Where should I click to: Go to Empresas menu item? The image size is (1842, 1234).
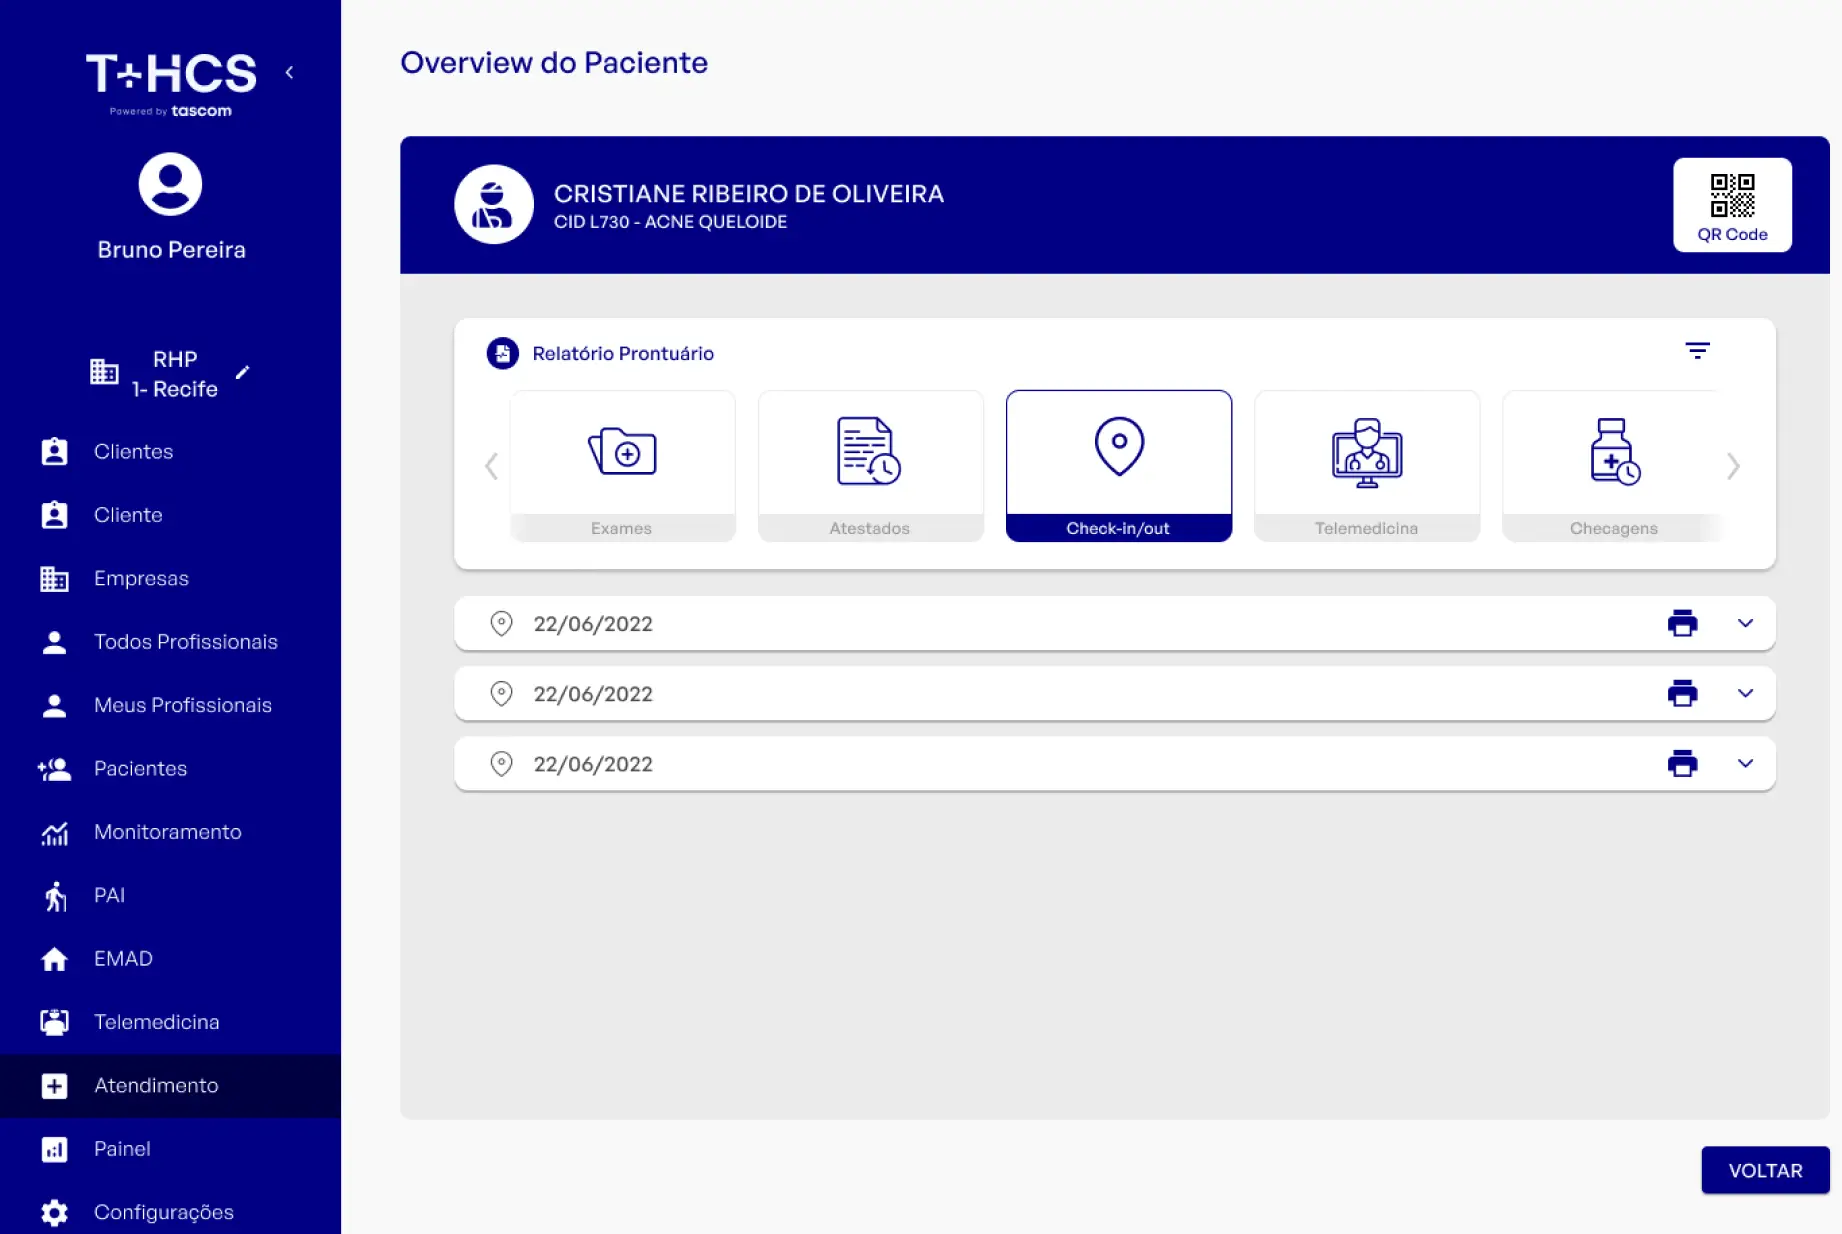click(170, 578)
